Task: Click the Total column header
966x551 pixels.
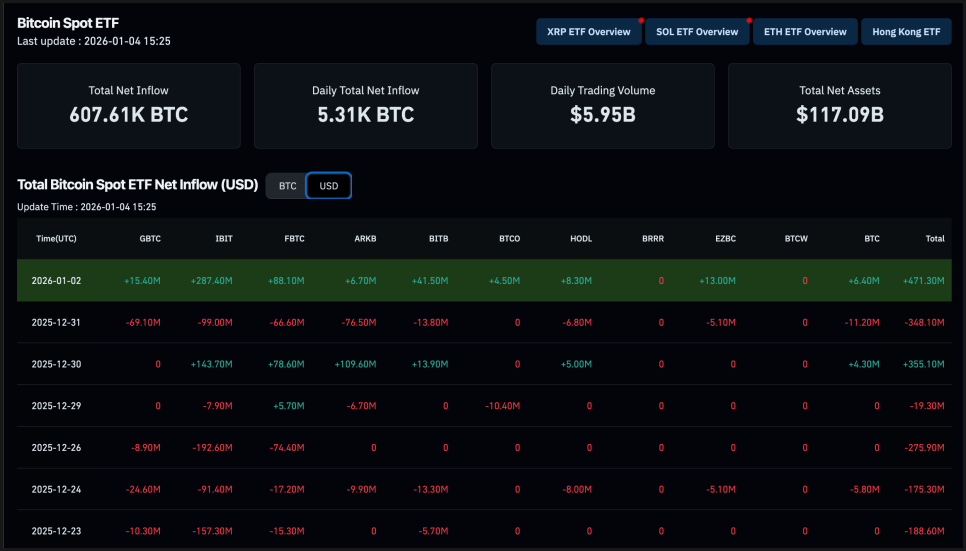Action: pos(934,239)
